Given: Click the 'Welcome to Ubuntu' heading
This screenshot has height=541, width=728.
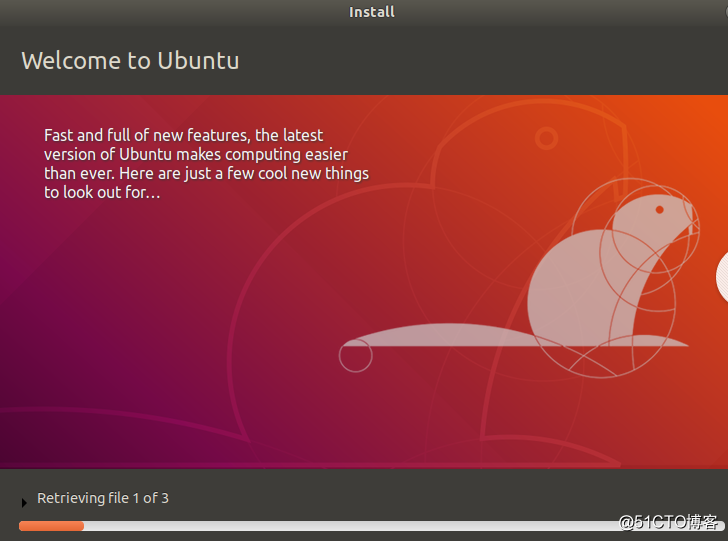Looking at the screenshot, I should (x=130, y=61).
